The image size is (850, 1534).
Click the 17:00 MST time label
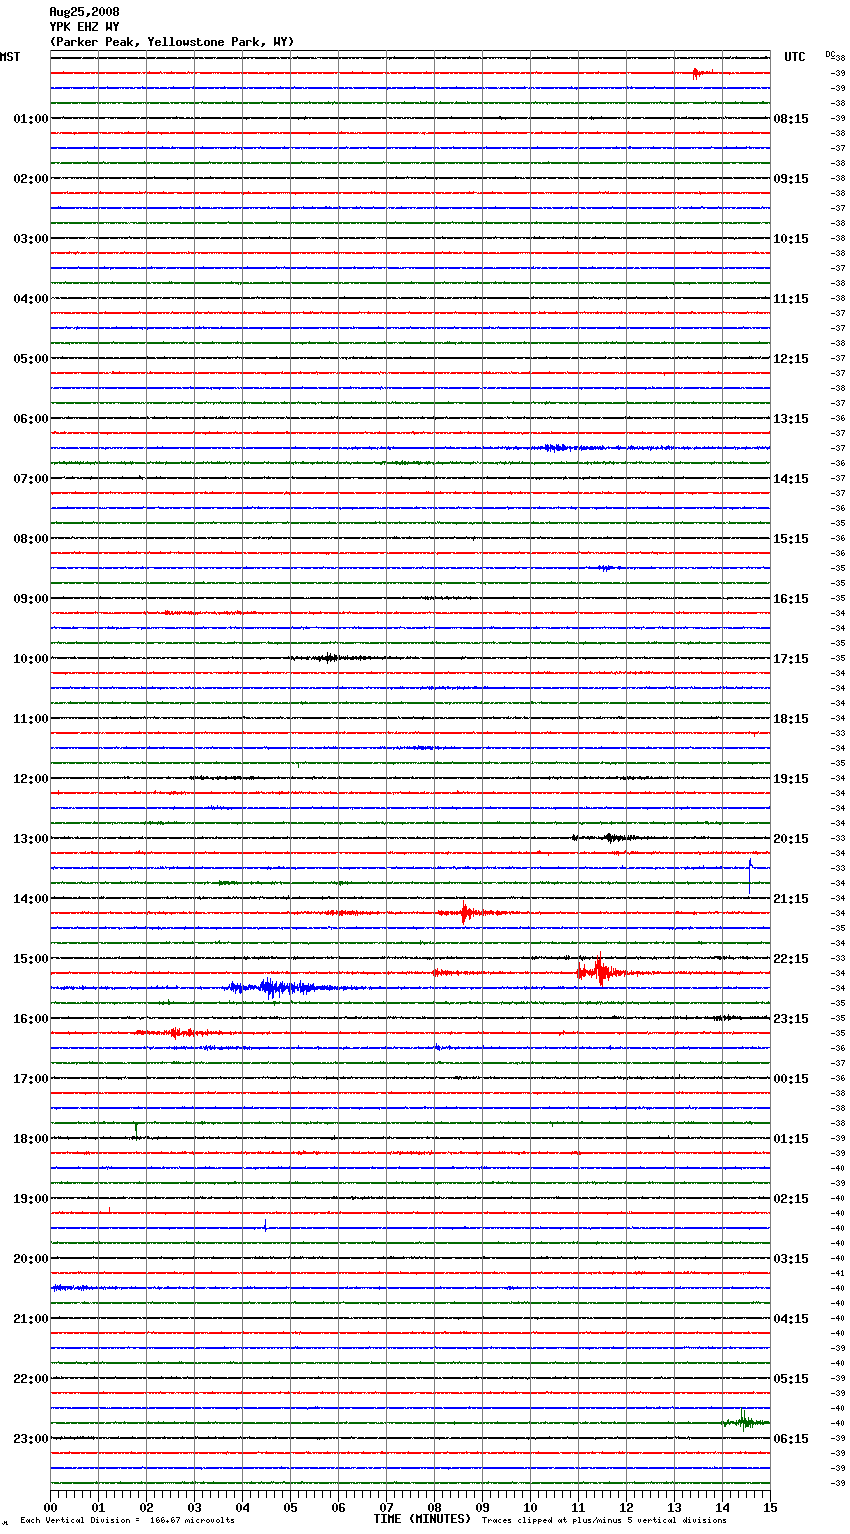point(31,1079)
